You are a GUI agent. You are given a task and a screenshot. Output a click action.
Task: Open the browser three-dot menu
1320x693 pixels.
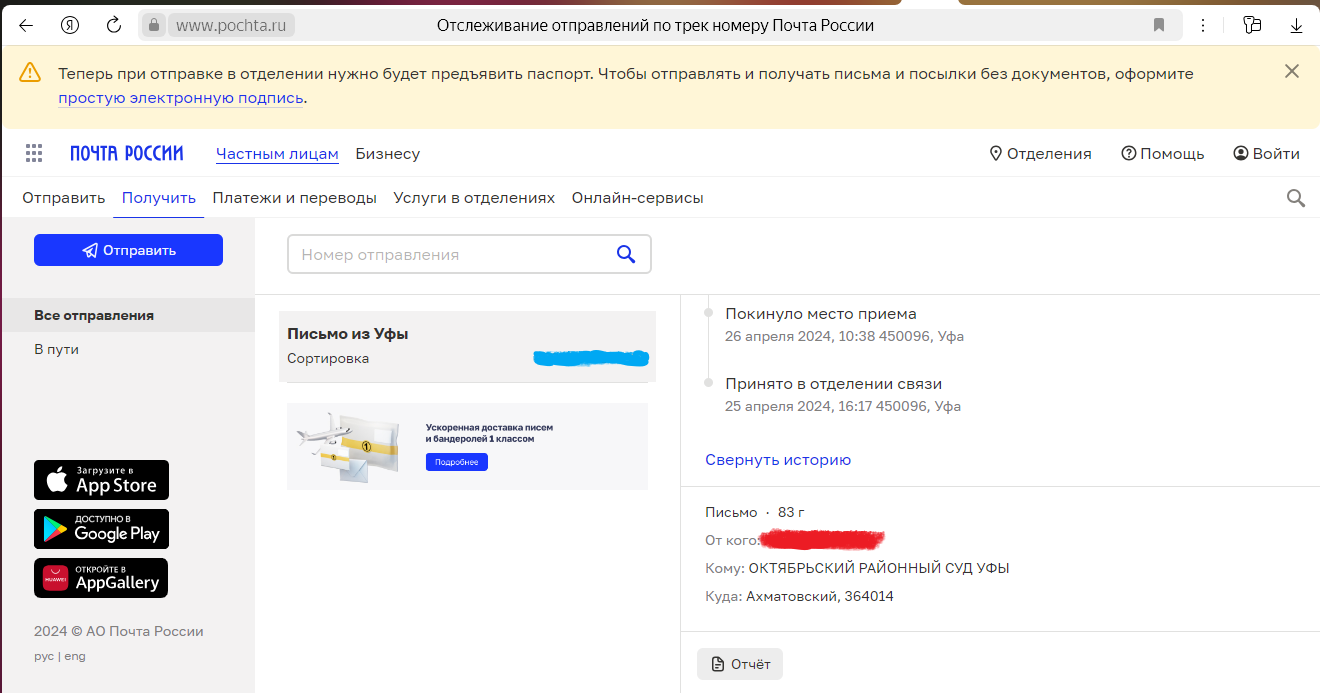click(x=1203, y=24)
